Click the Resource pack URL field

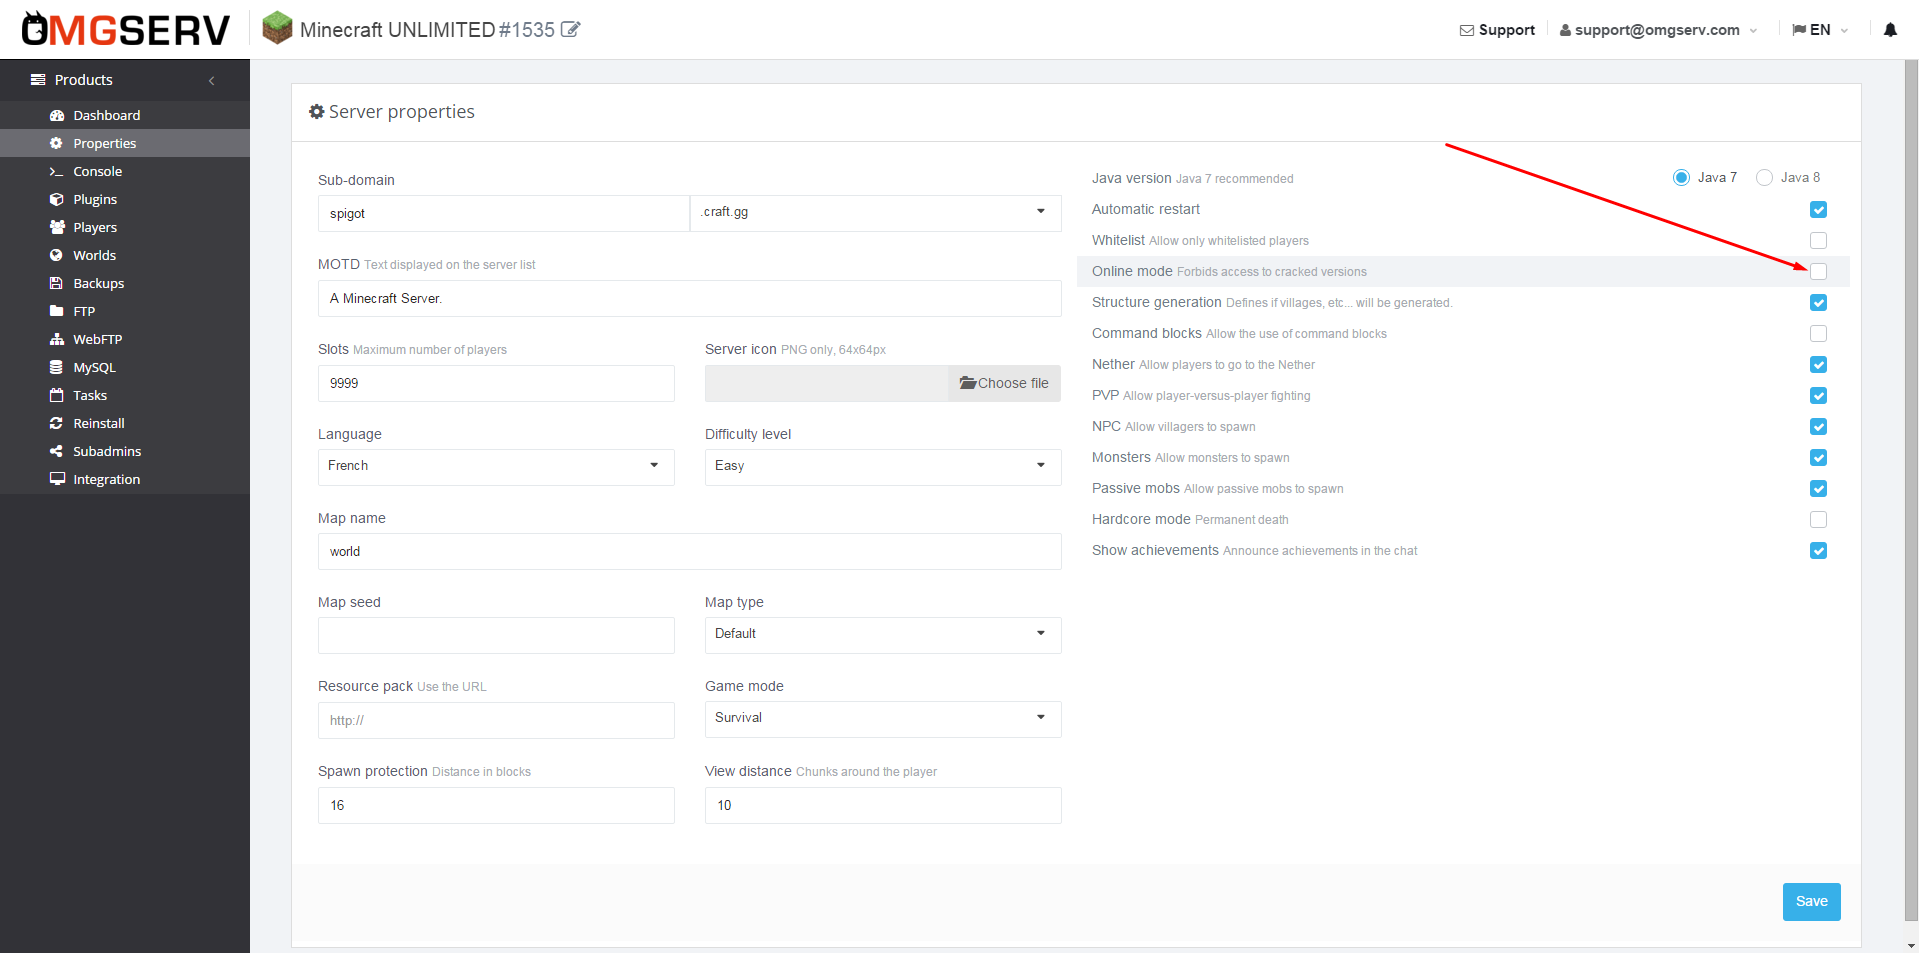coord(496,720)
